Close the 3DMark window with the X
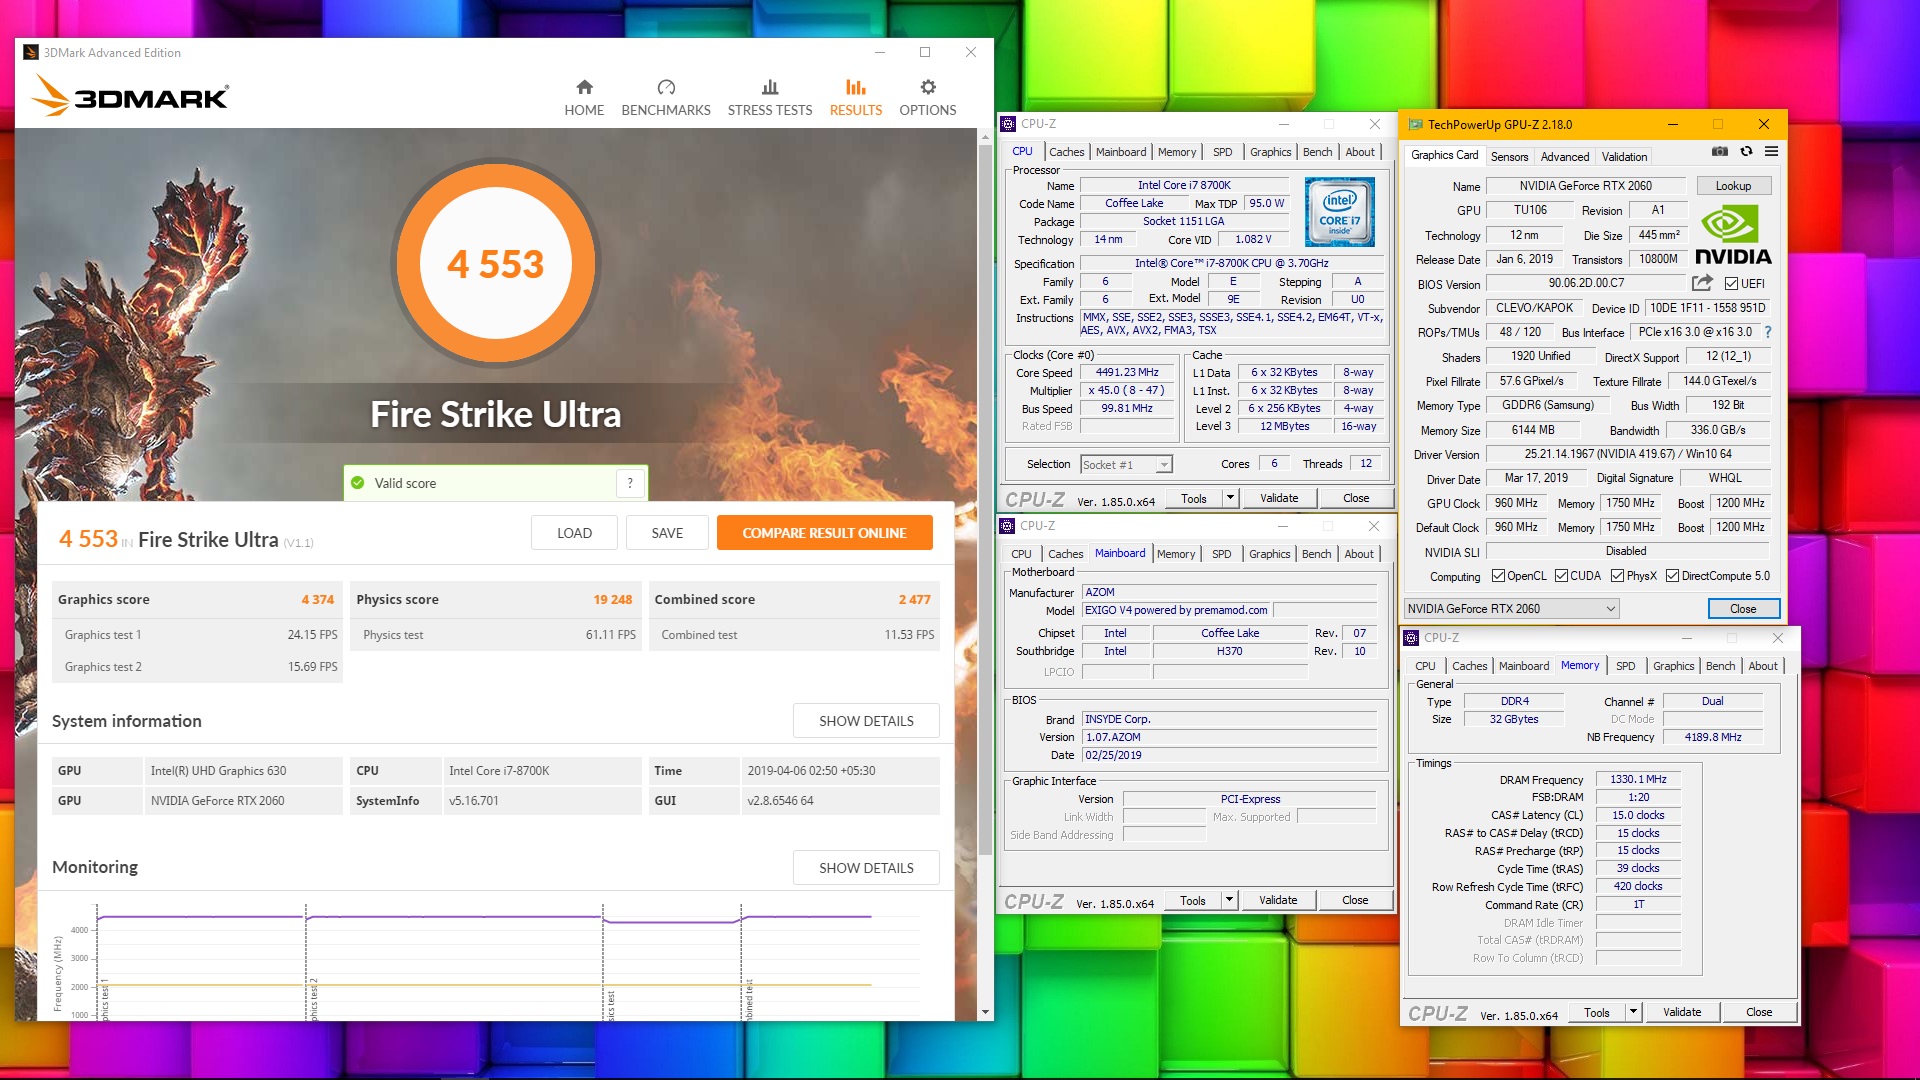Screen dimensions: 1920x1080 coord(970,53)
